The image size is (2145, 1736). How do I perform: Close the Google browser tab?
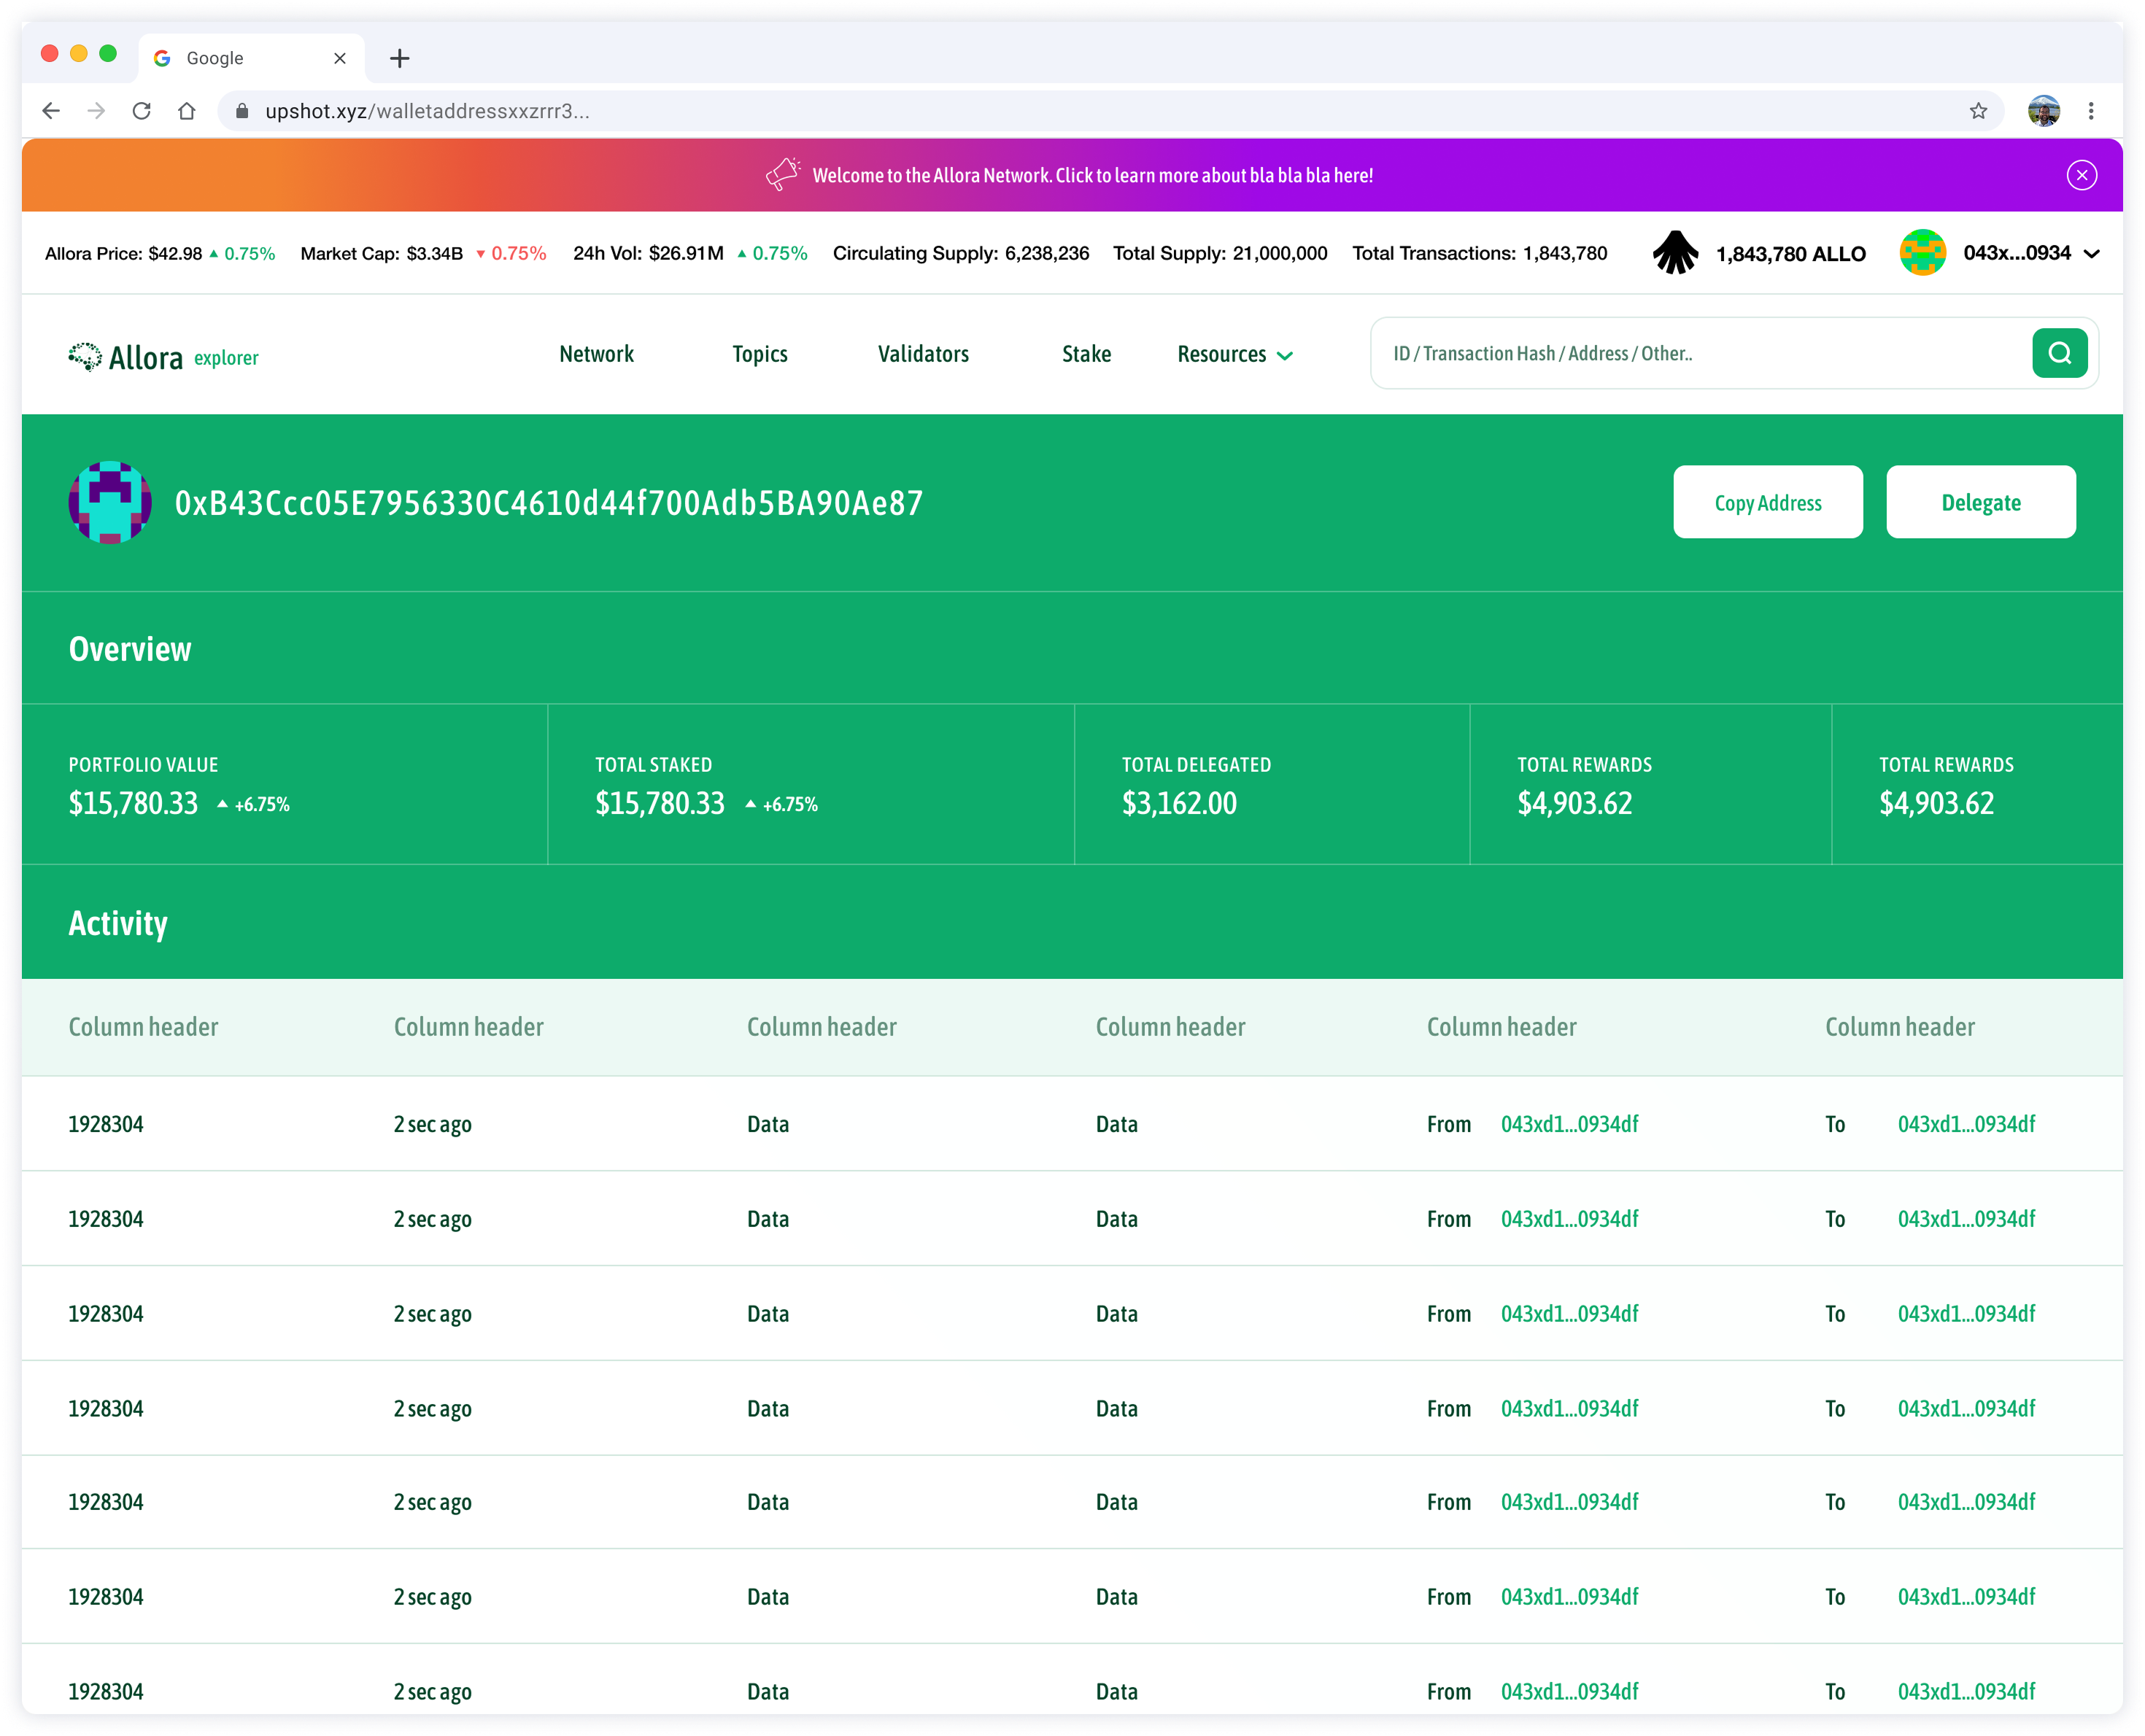[x=340, y=58]
